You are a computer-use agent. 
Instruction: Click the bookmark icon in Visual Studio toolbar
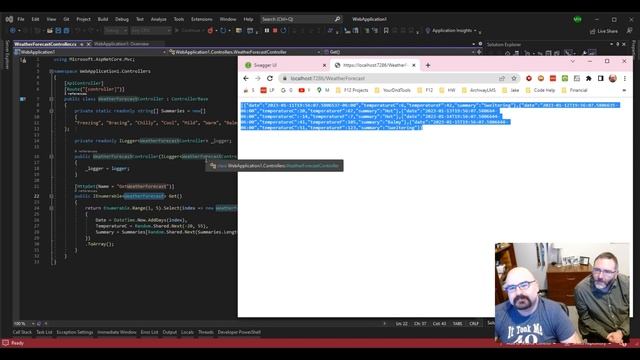(386, 31)
